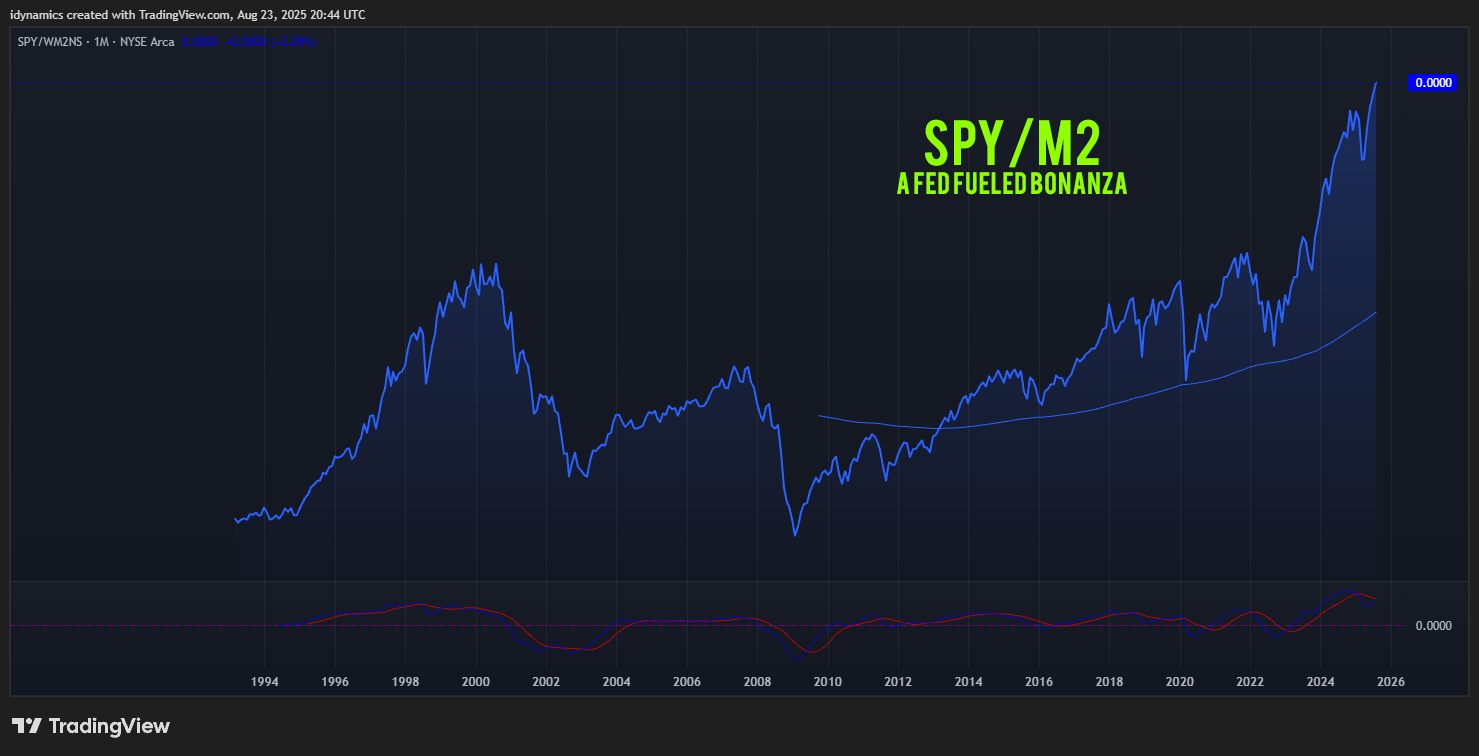1479x756 pixels.
Task: Click the 1998 label on time axis
Action: (405, 682)
